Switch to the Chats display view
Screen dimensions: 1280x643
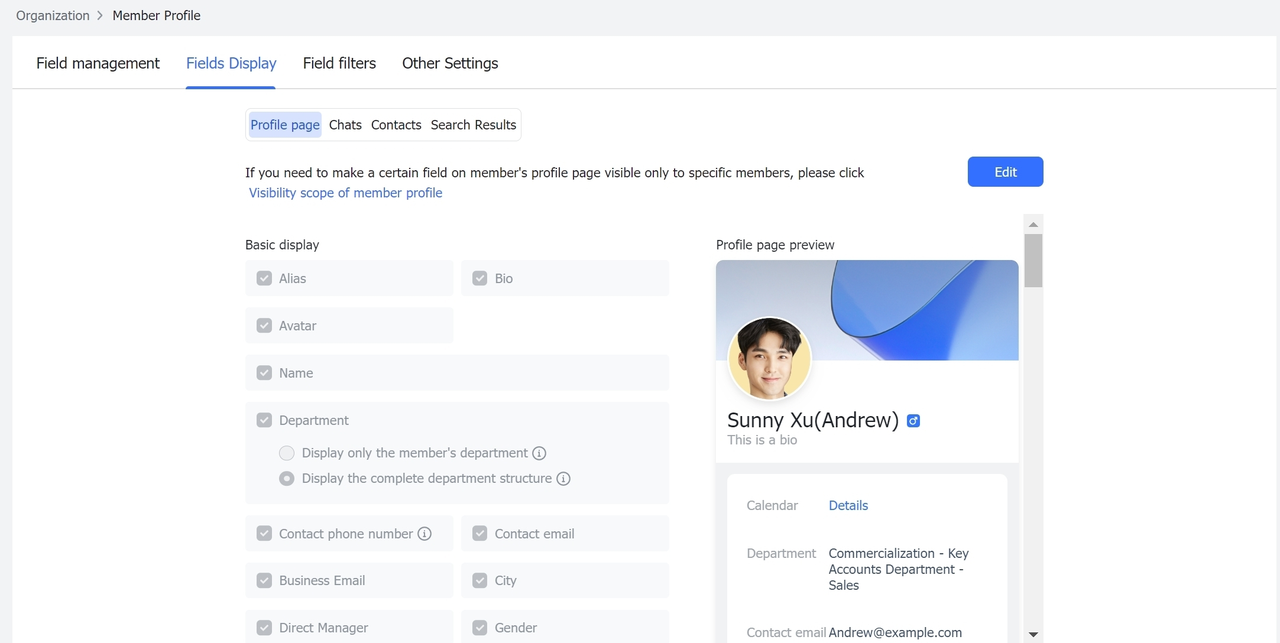pyautogui.click(x=345, y=125)
